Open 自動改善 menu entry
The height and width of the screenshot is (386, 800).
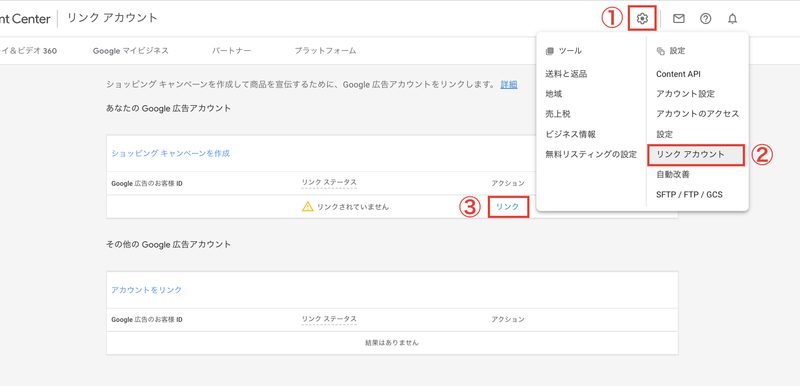[x=672, y=174]
